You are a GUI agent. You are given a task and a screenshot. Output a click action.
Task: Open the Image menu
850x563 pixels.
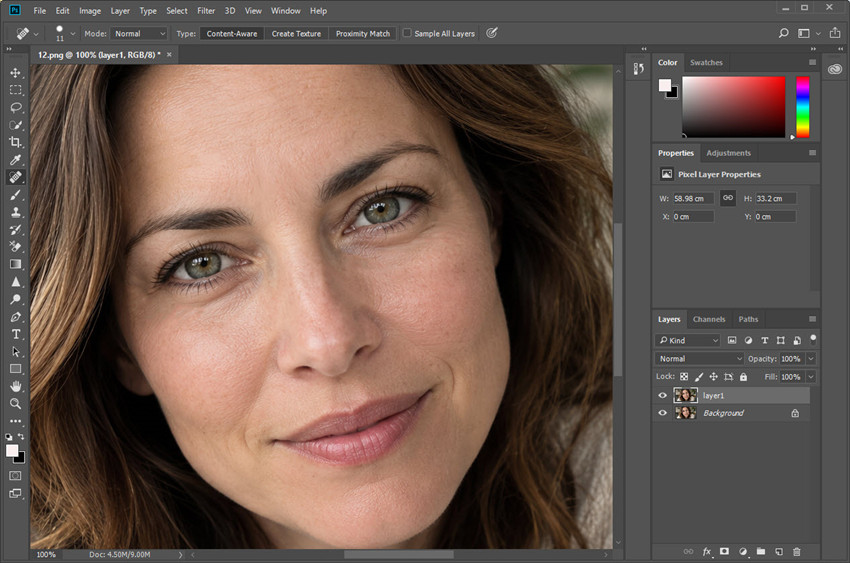tap(90, 11)
